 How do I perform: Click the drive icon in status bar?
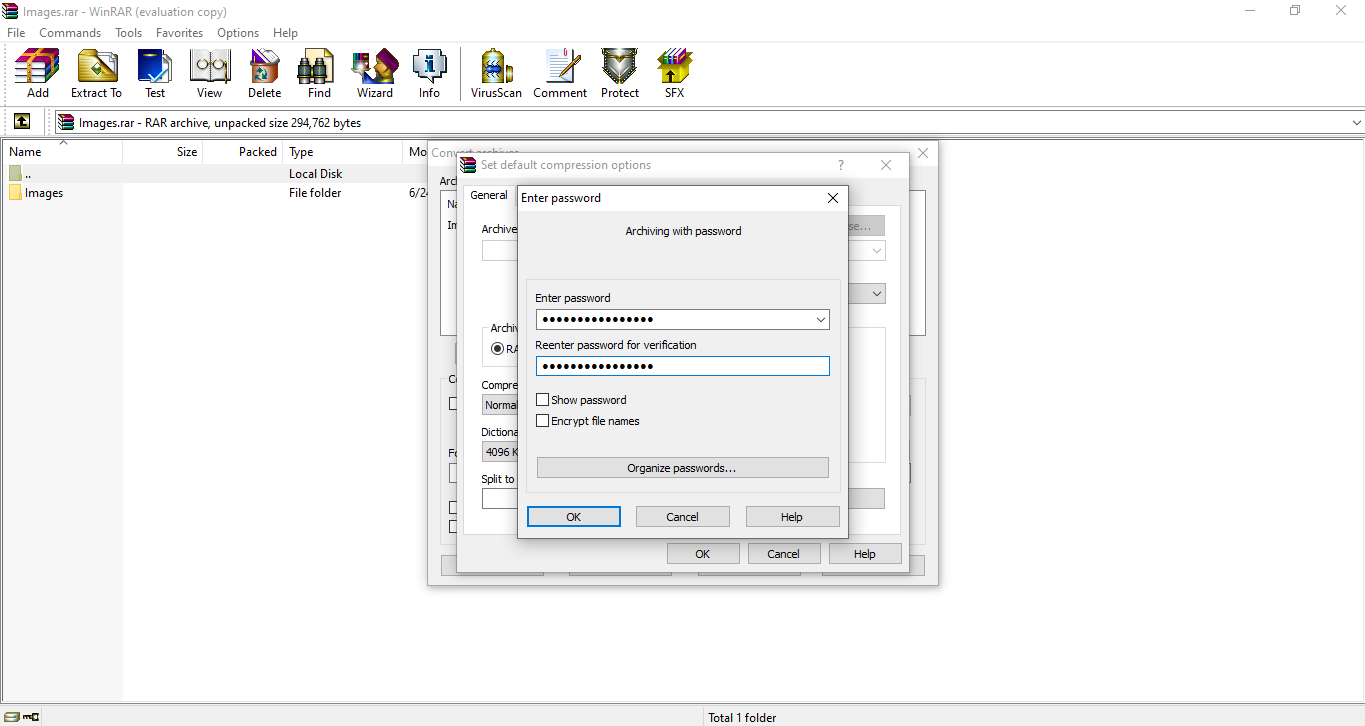click(x=11, y=716)
